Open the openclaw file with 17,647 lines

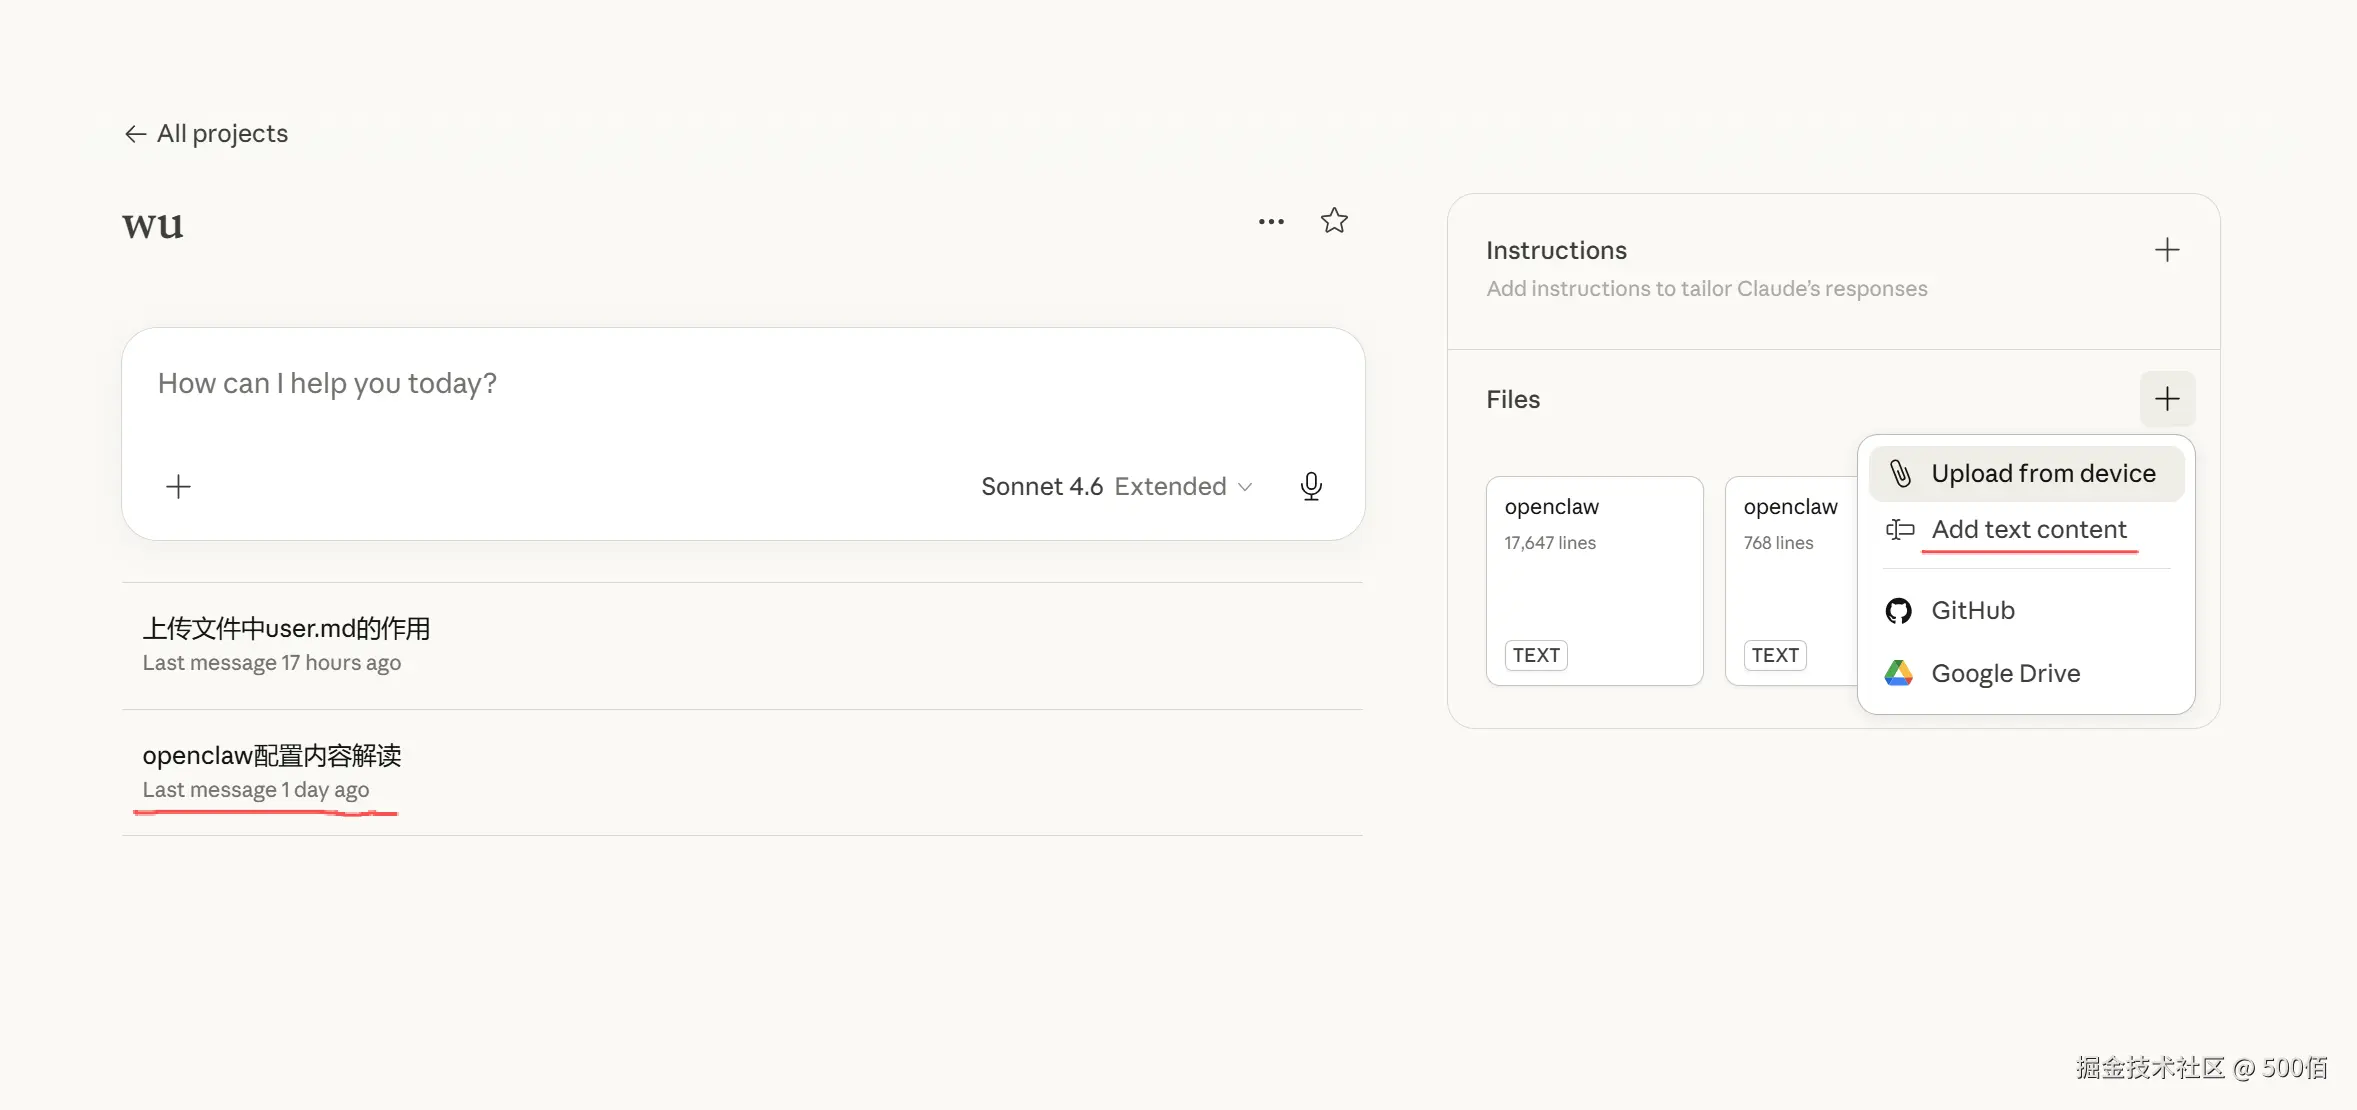1594,580
